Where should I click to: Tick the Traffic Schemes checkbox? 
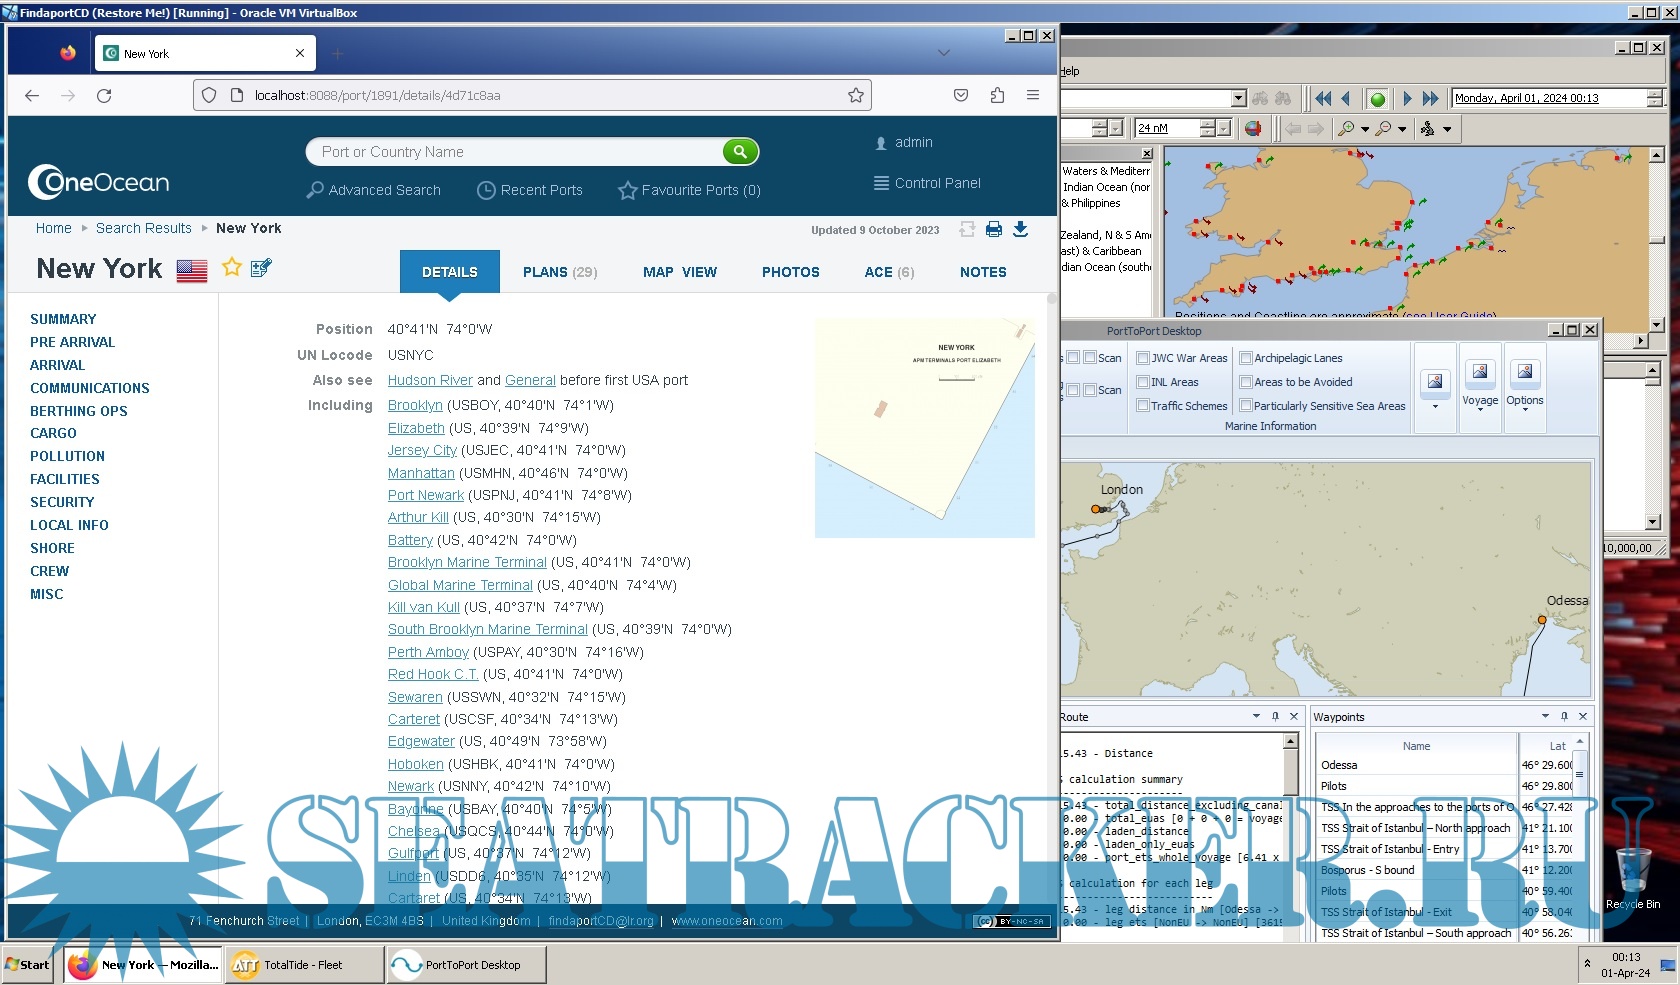(x=1143, y=406)
